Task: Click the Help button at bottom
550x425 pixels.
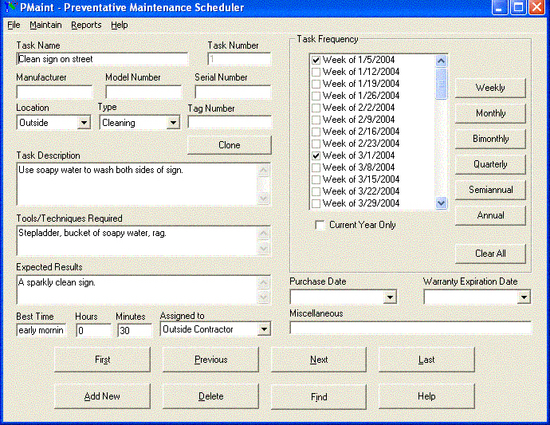Action: tap(427, 396)
